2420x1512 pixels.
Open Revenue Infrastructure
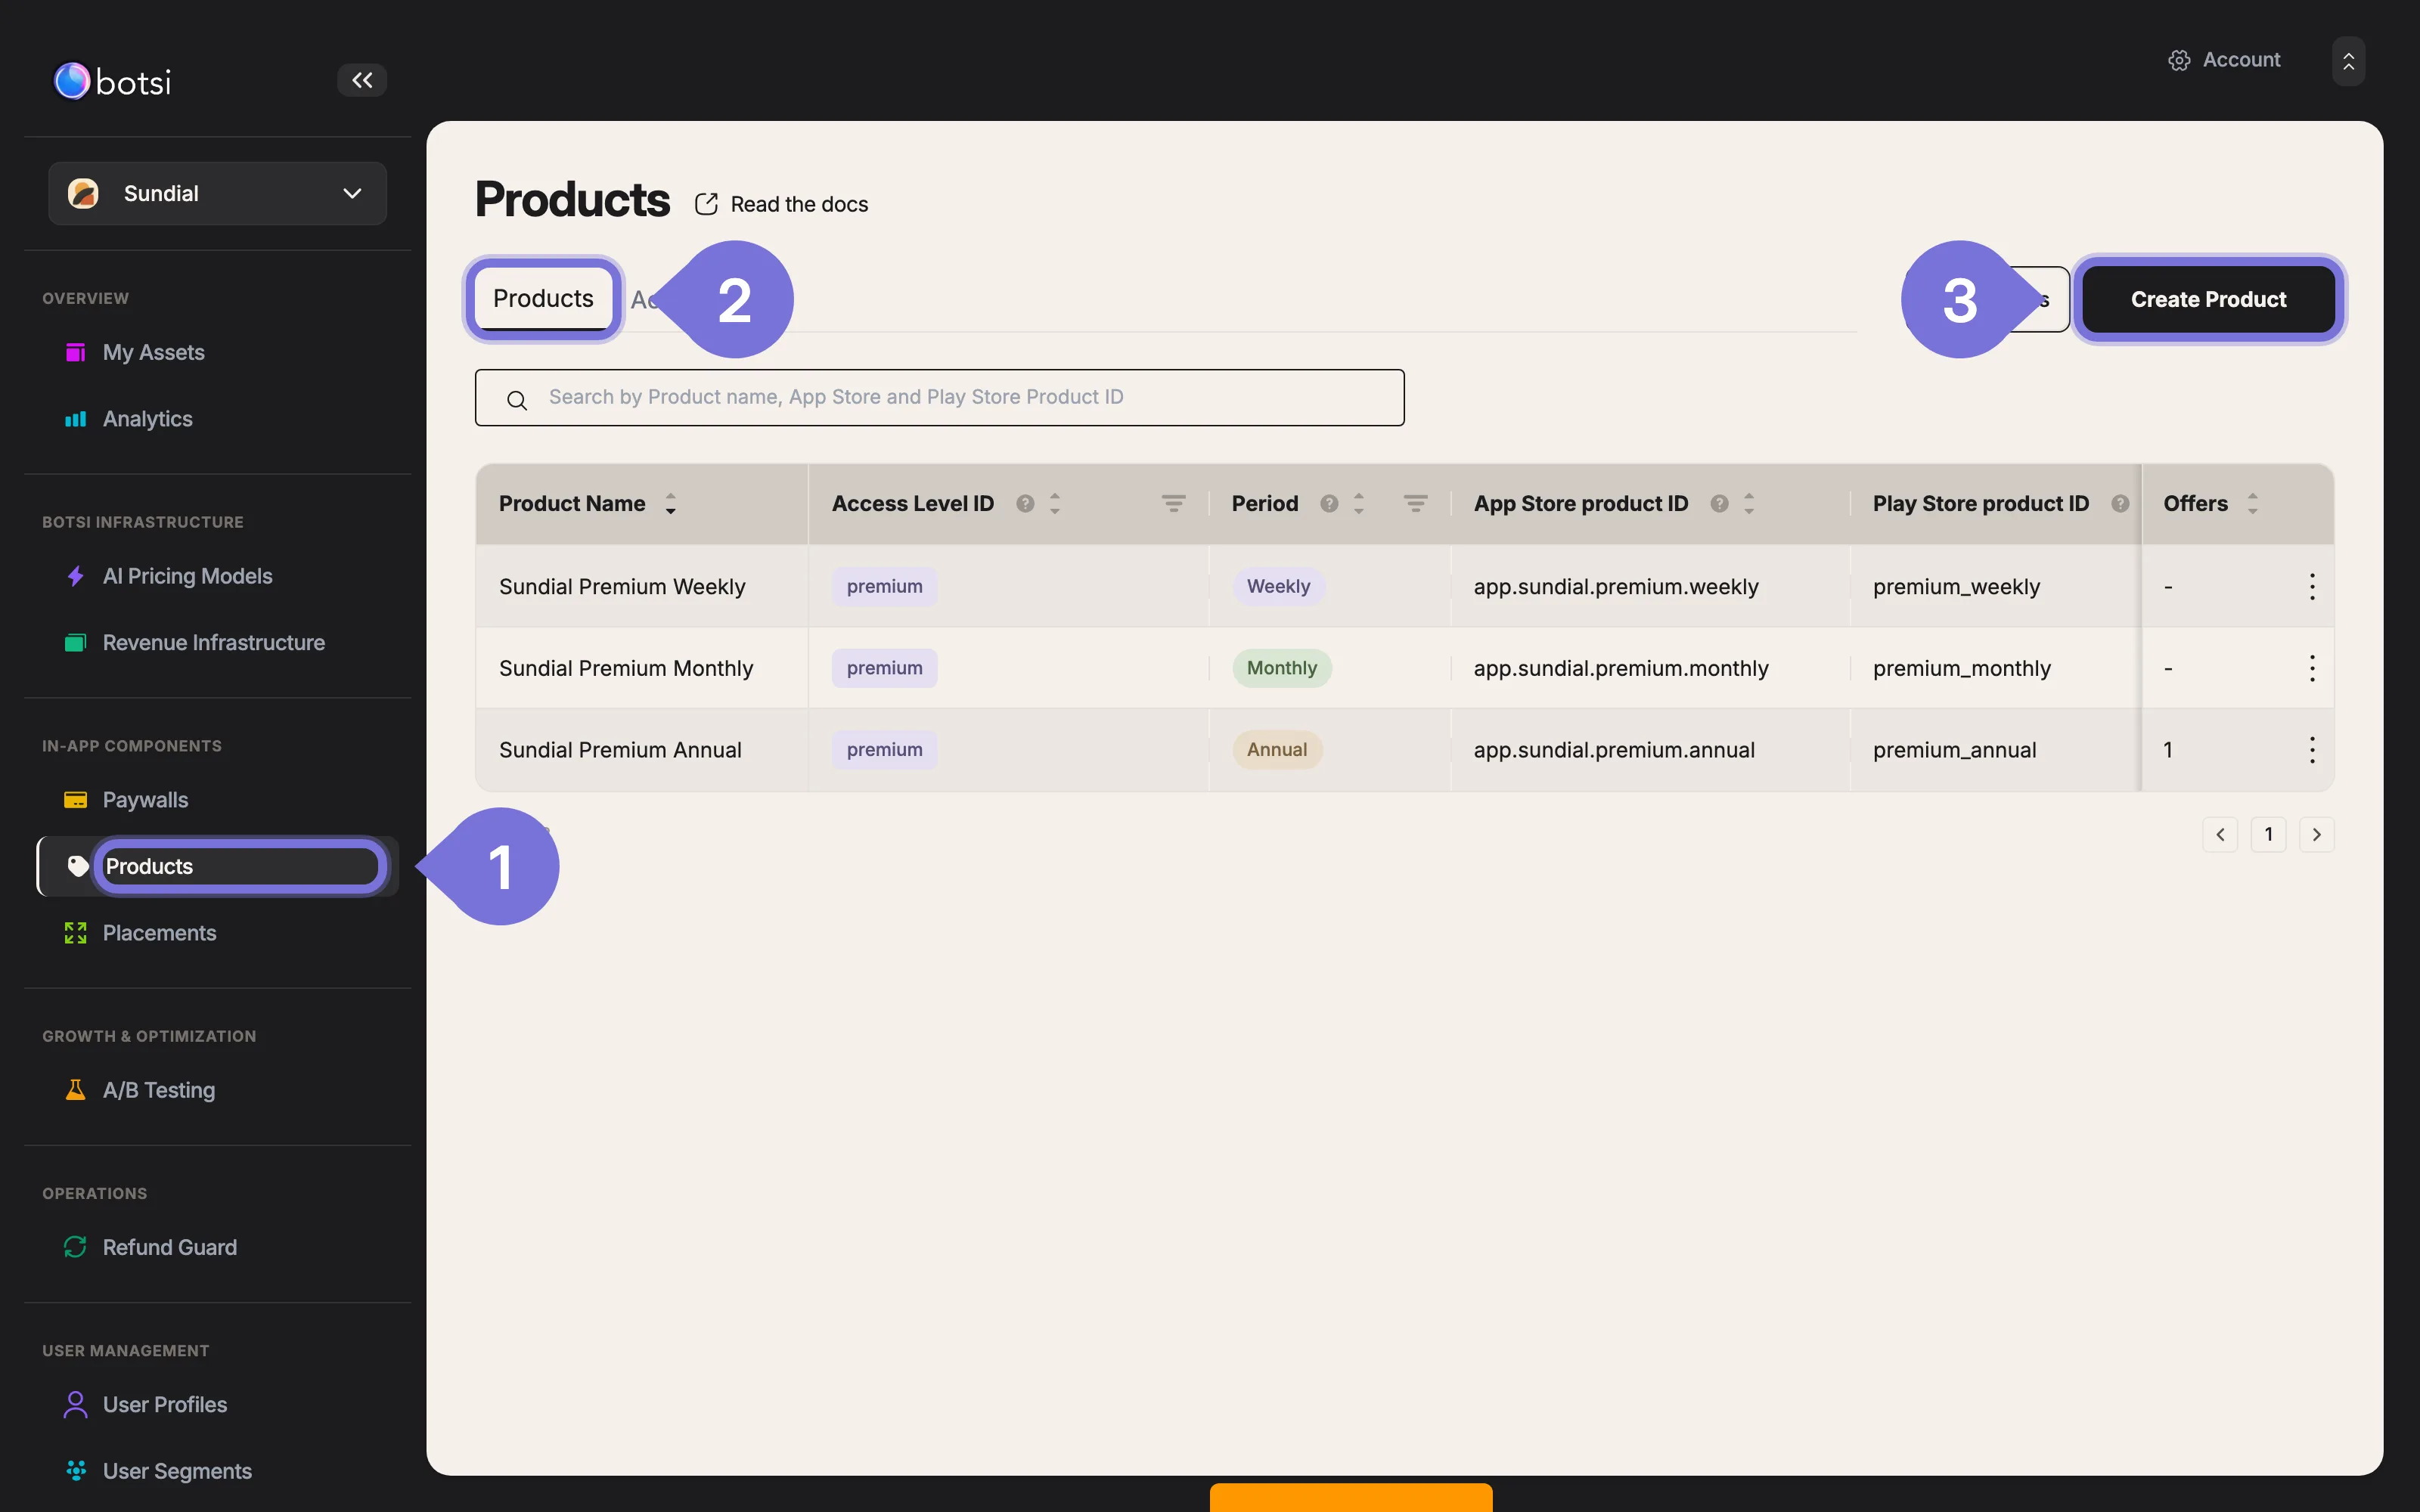coord(213,643)
